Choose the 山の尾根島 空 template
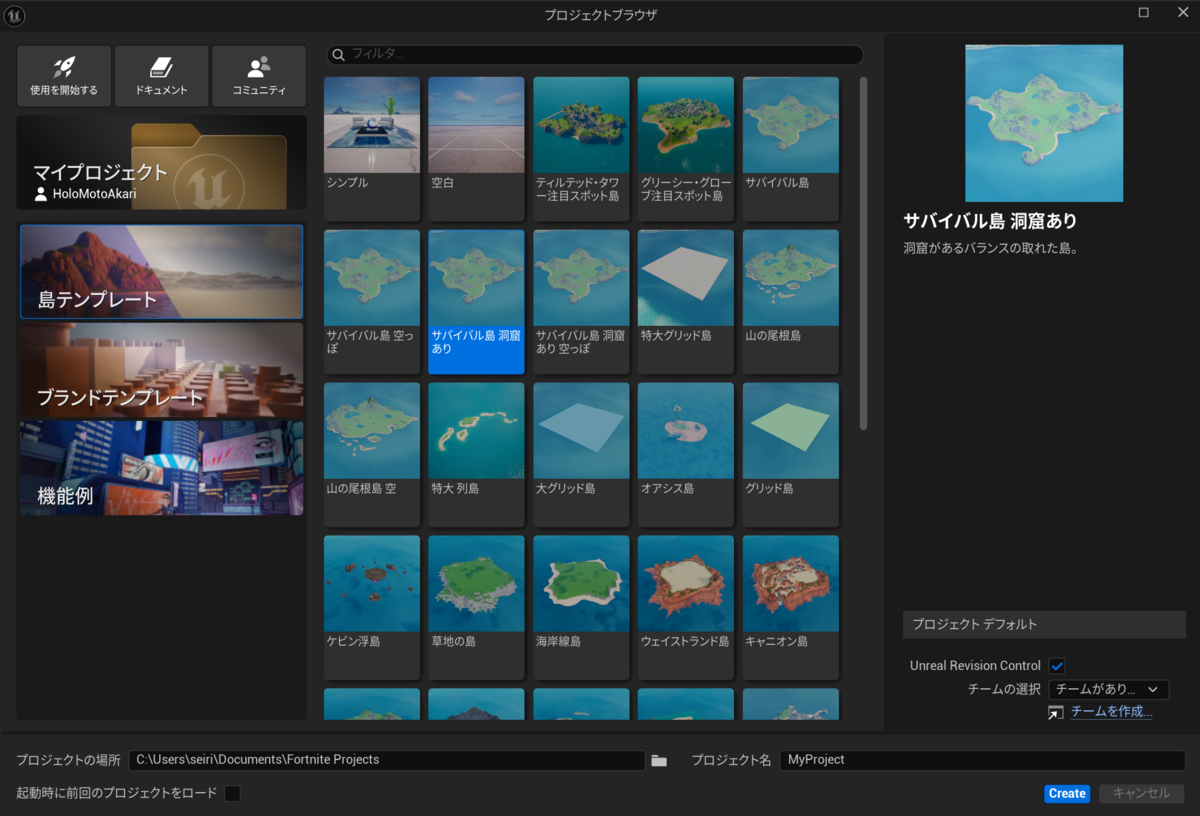 372,455
